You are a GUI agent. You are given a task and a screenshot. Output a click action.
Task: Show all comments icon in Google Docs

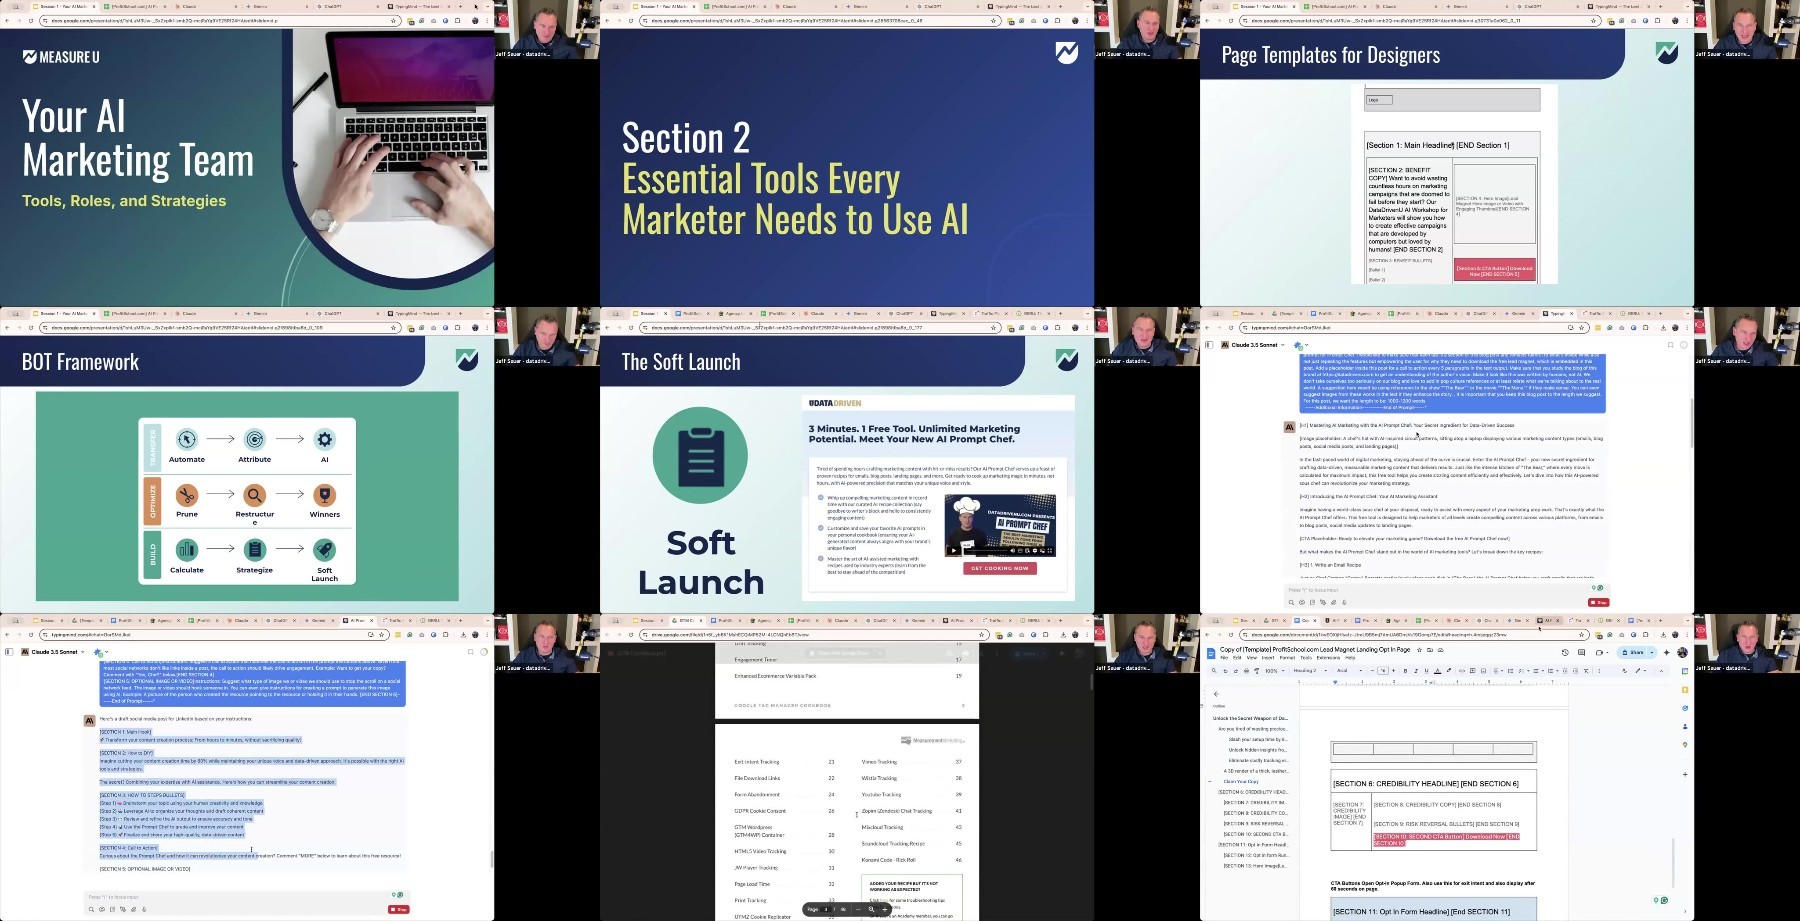coord(1581,652)
